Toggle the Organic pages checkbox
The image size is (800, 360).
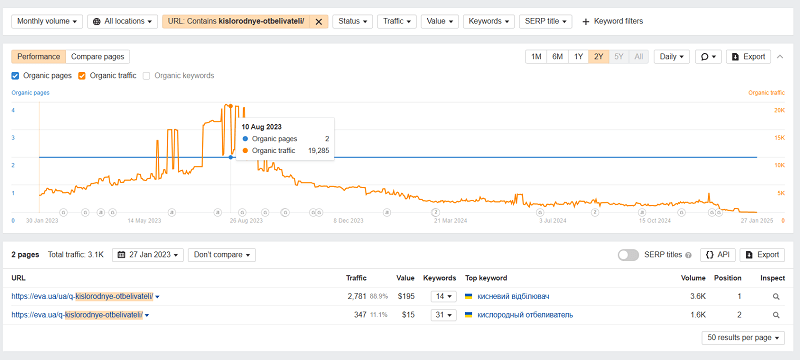15,75
